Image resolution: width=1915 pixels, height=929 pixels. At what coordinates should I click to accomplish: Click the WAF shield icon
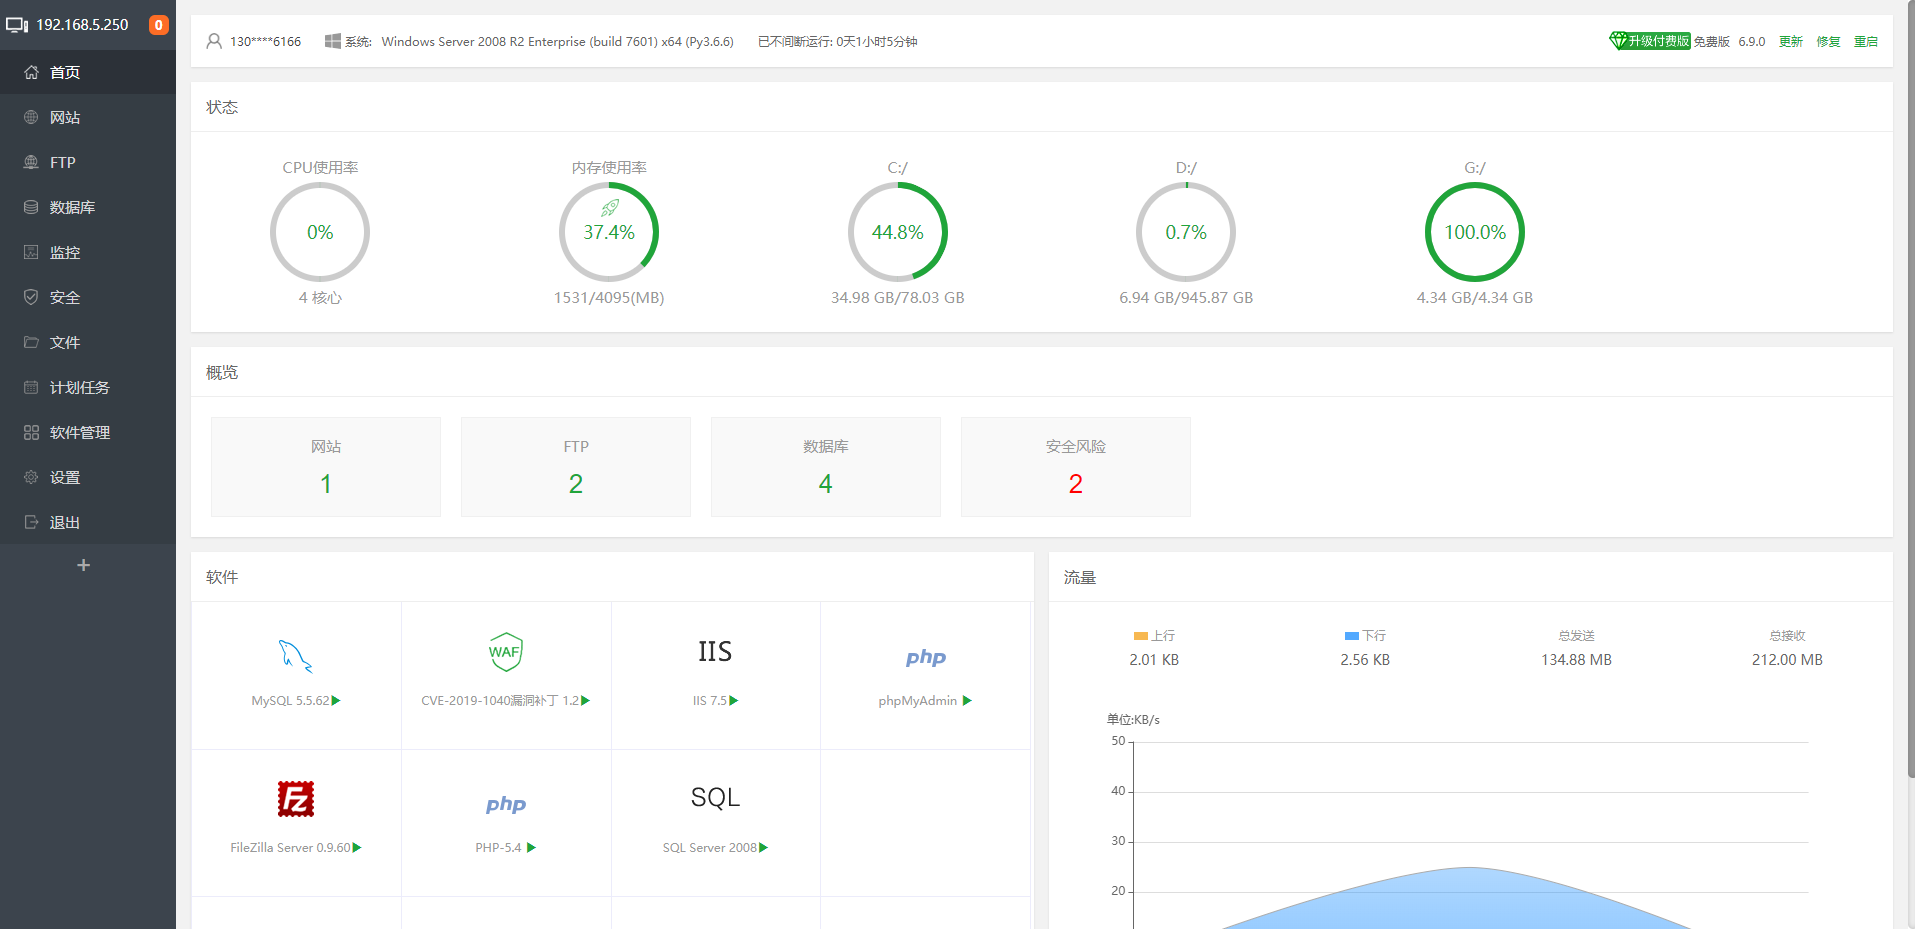click(x=506, y=652)
